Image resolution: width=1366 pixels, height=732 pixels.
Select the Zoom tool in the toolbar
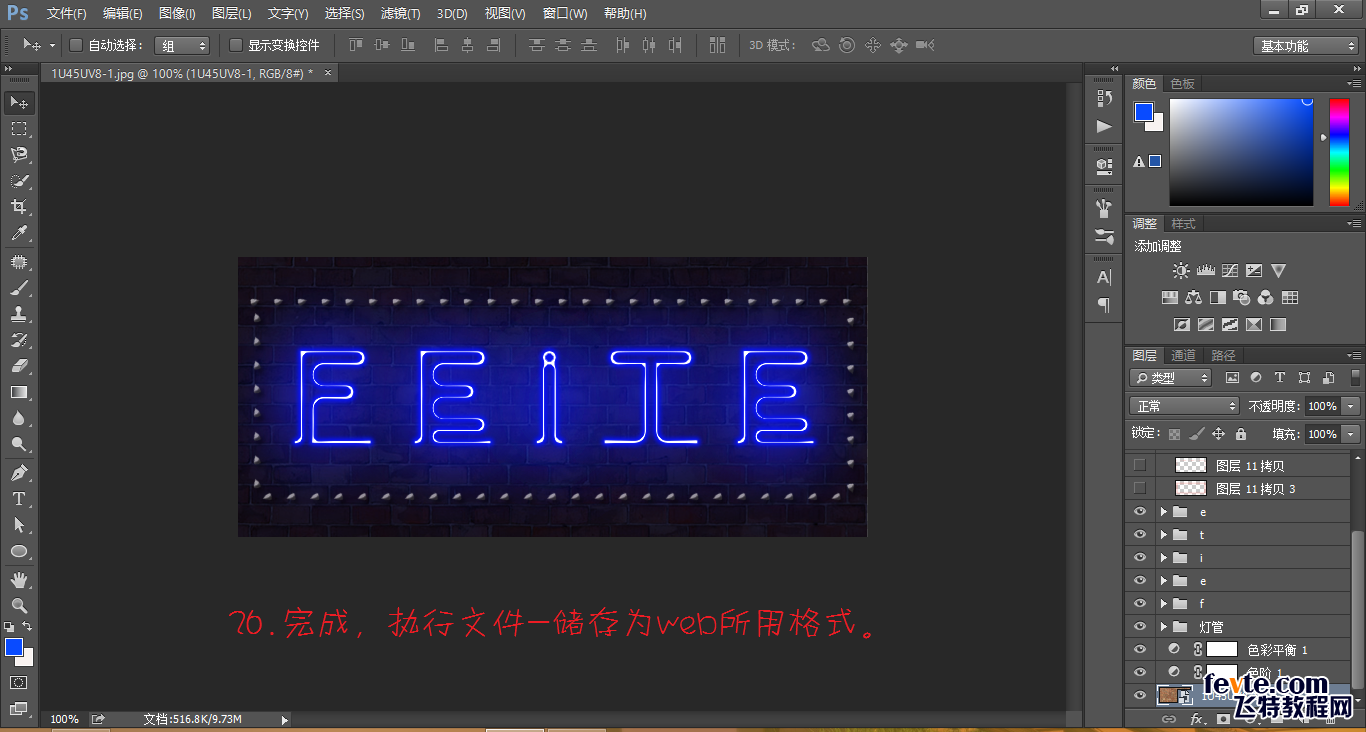tap(19, 605)
